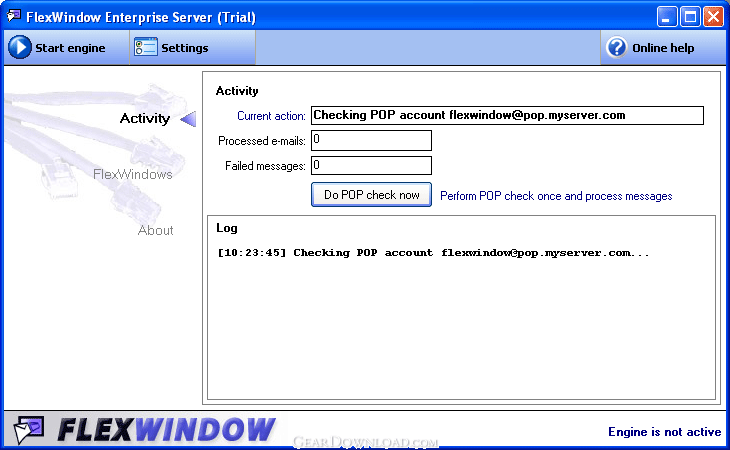Click the FlexWindow envelope logo icon

tap(29, 430)
